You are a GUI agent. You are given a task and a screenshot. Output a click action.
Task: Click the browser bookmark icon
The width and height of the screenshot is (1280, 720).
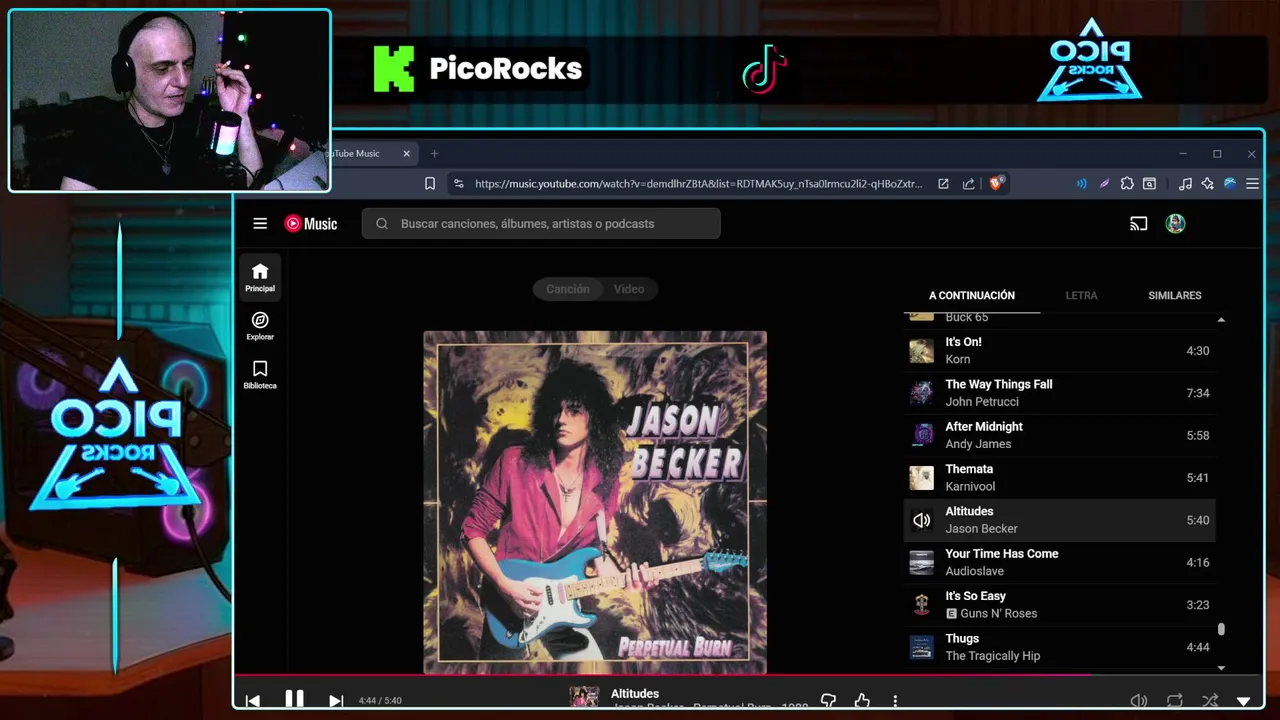click(x=430, y=184)
